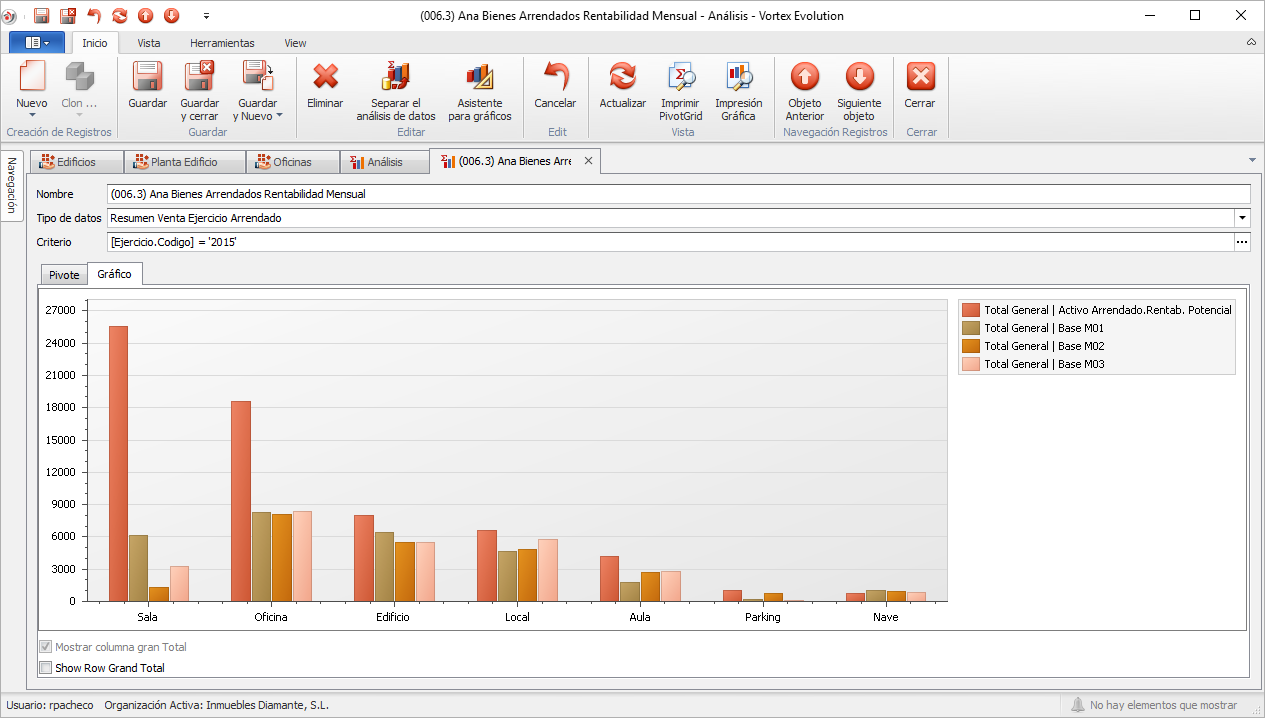Click the Actualizar refresh icon

[x=622, y=77]
